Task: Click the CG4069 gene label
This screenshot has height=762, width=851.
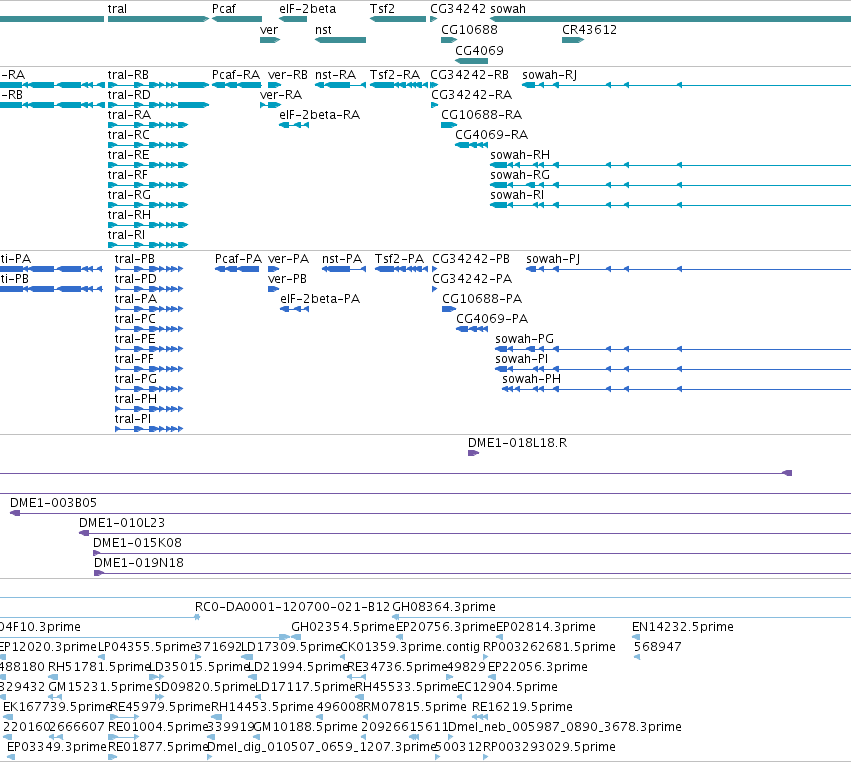Action: coord(479,50)
